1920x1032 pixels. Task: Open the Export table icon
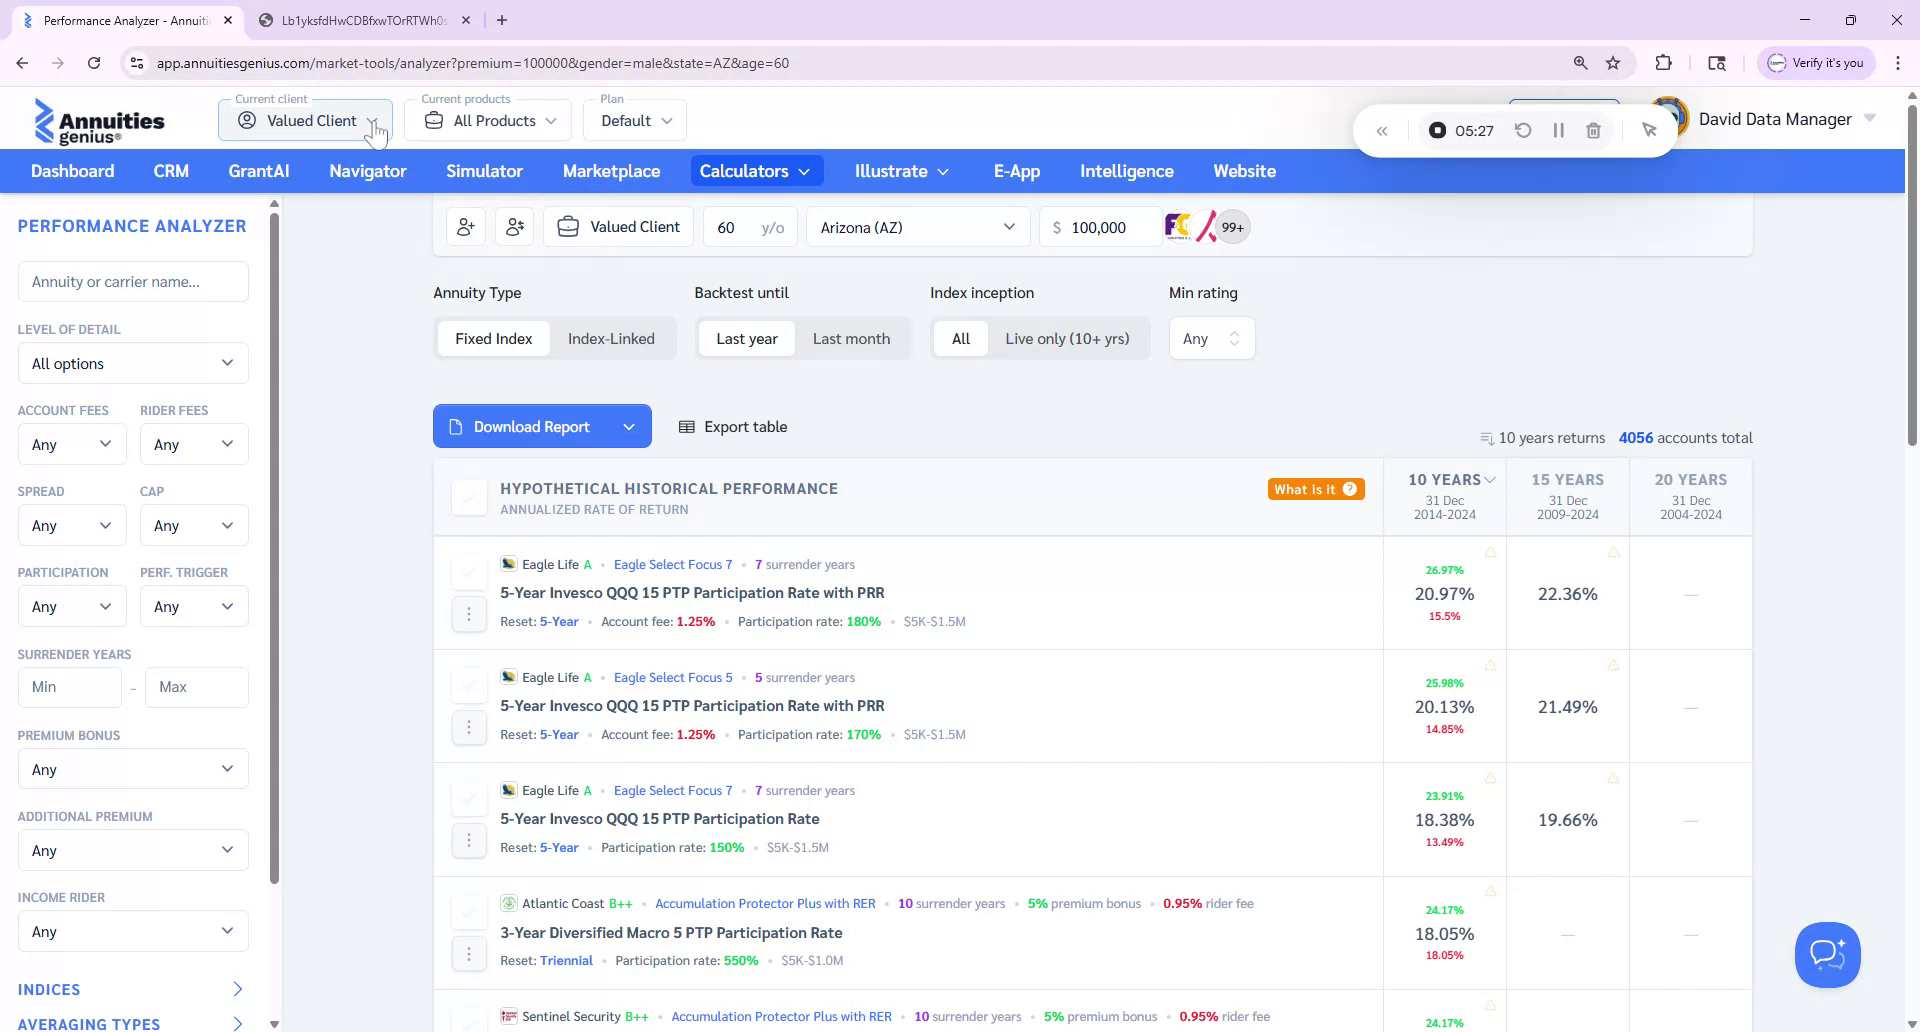(x=687, y=426)
